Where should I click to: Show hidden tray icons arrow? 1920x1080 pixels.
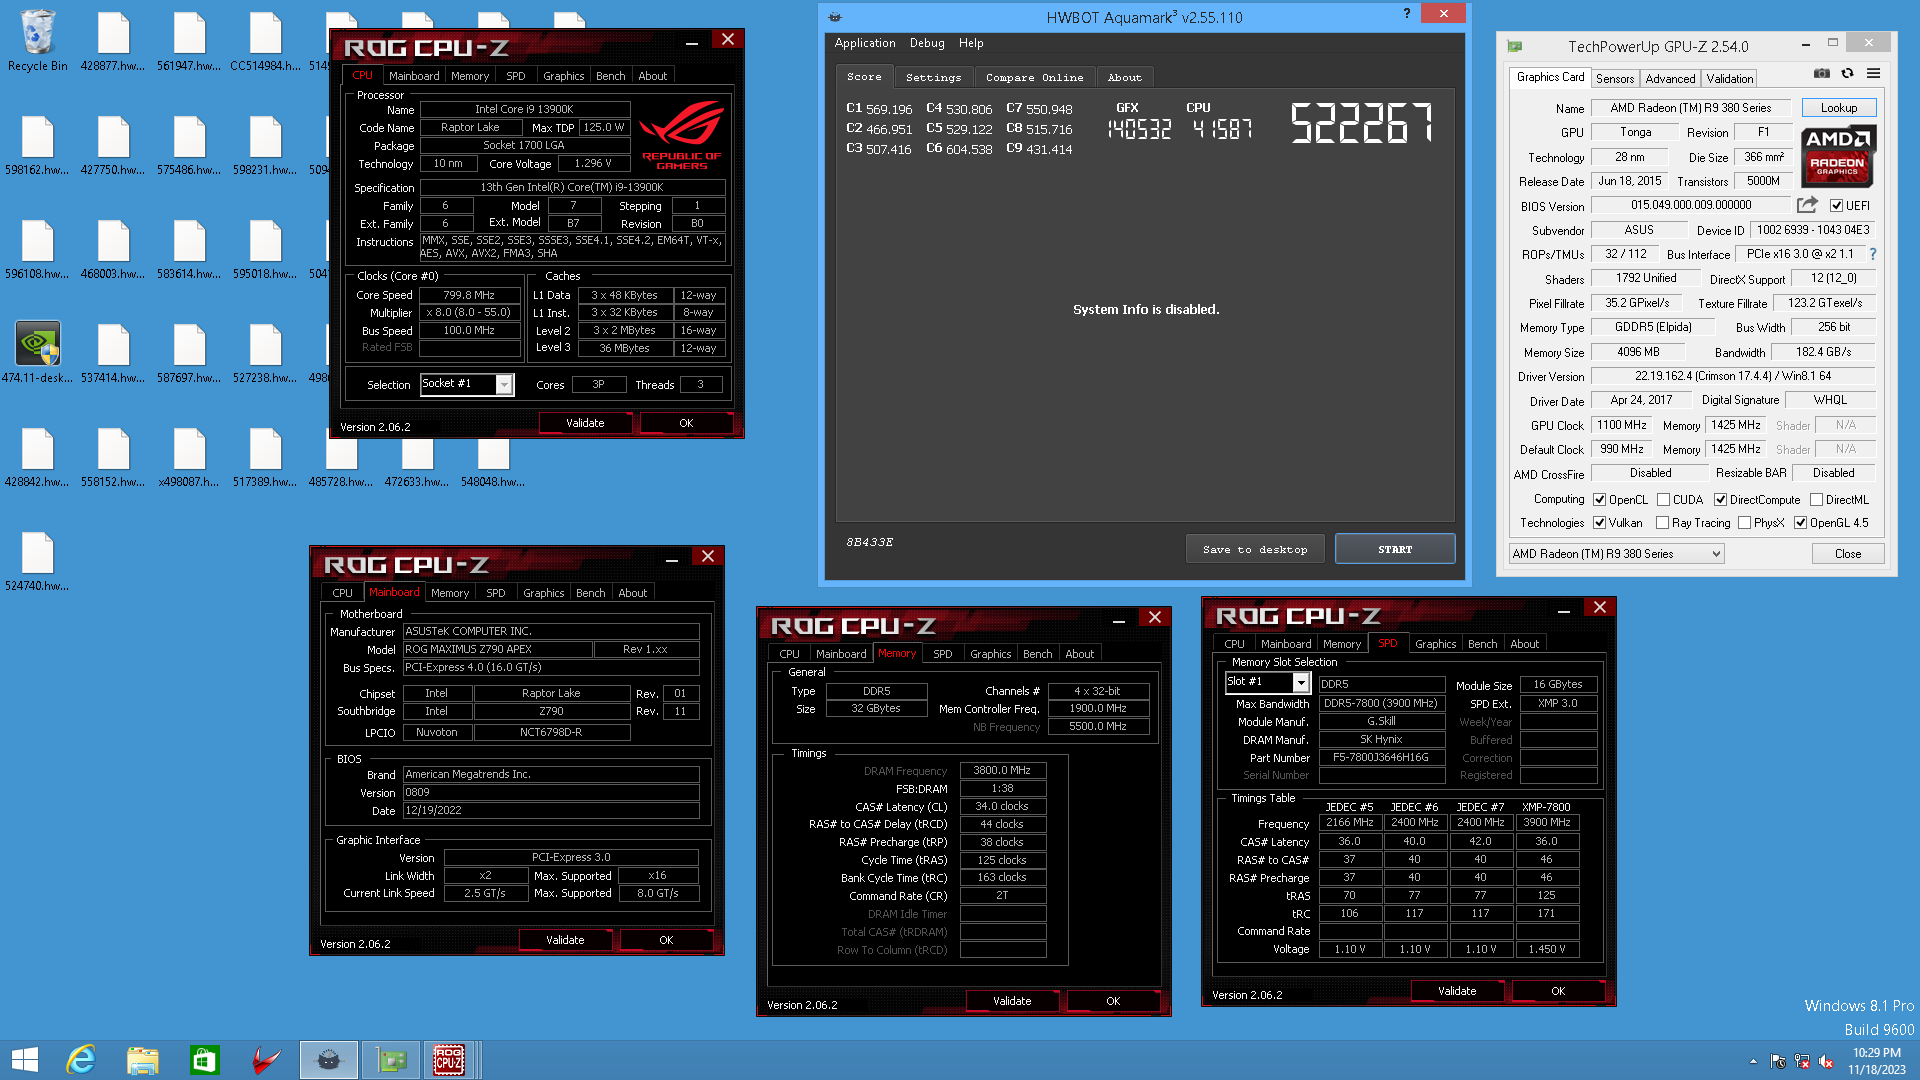click(1753, 1061)
